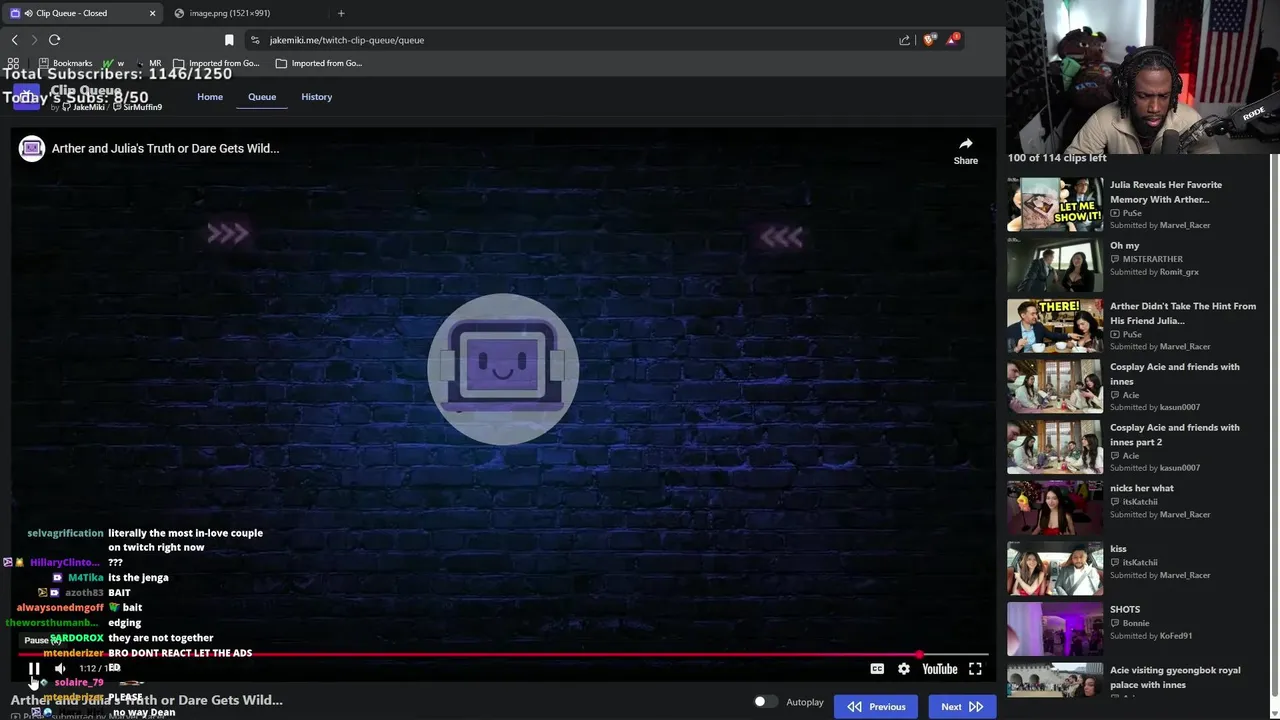Select the kiss clip thumbnail

1054,568
